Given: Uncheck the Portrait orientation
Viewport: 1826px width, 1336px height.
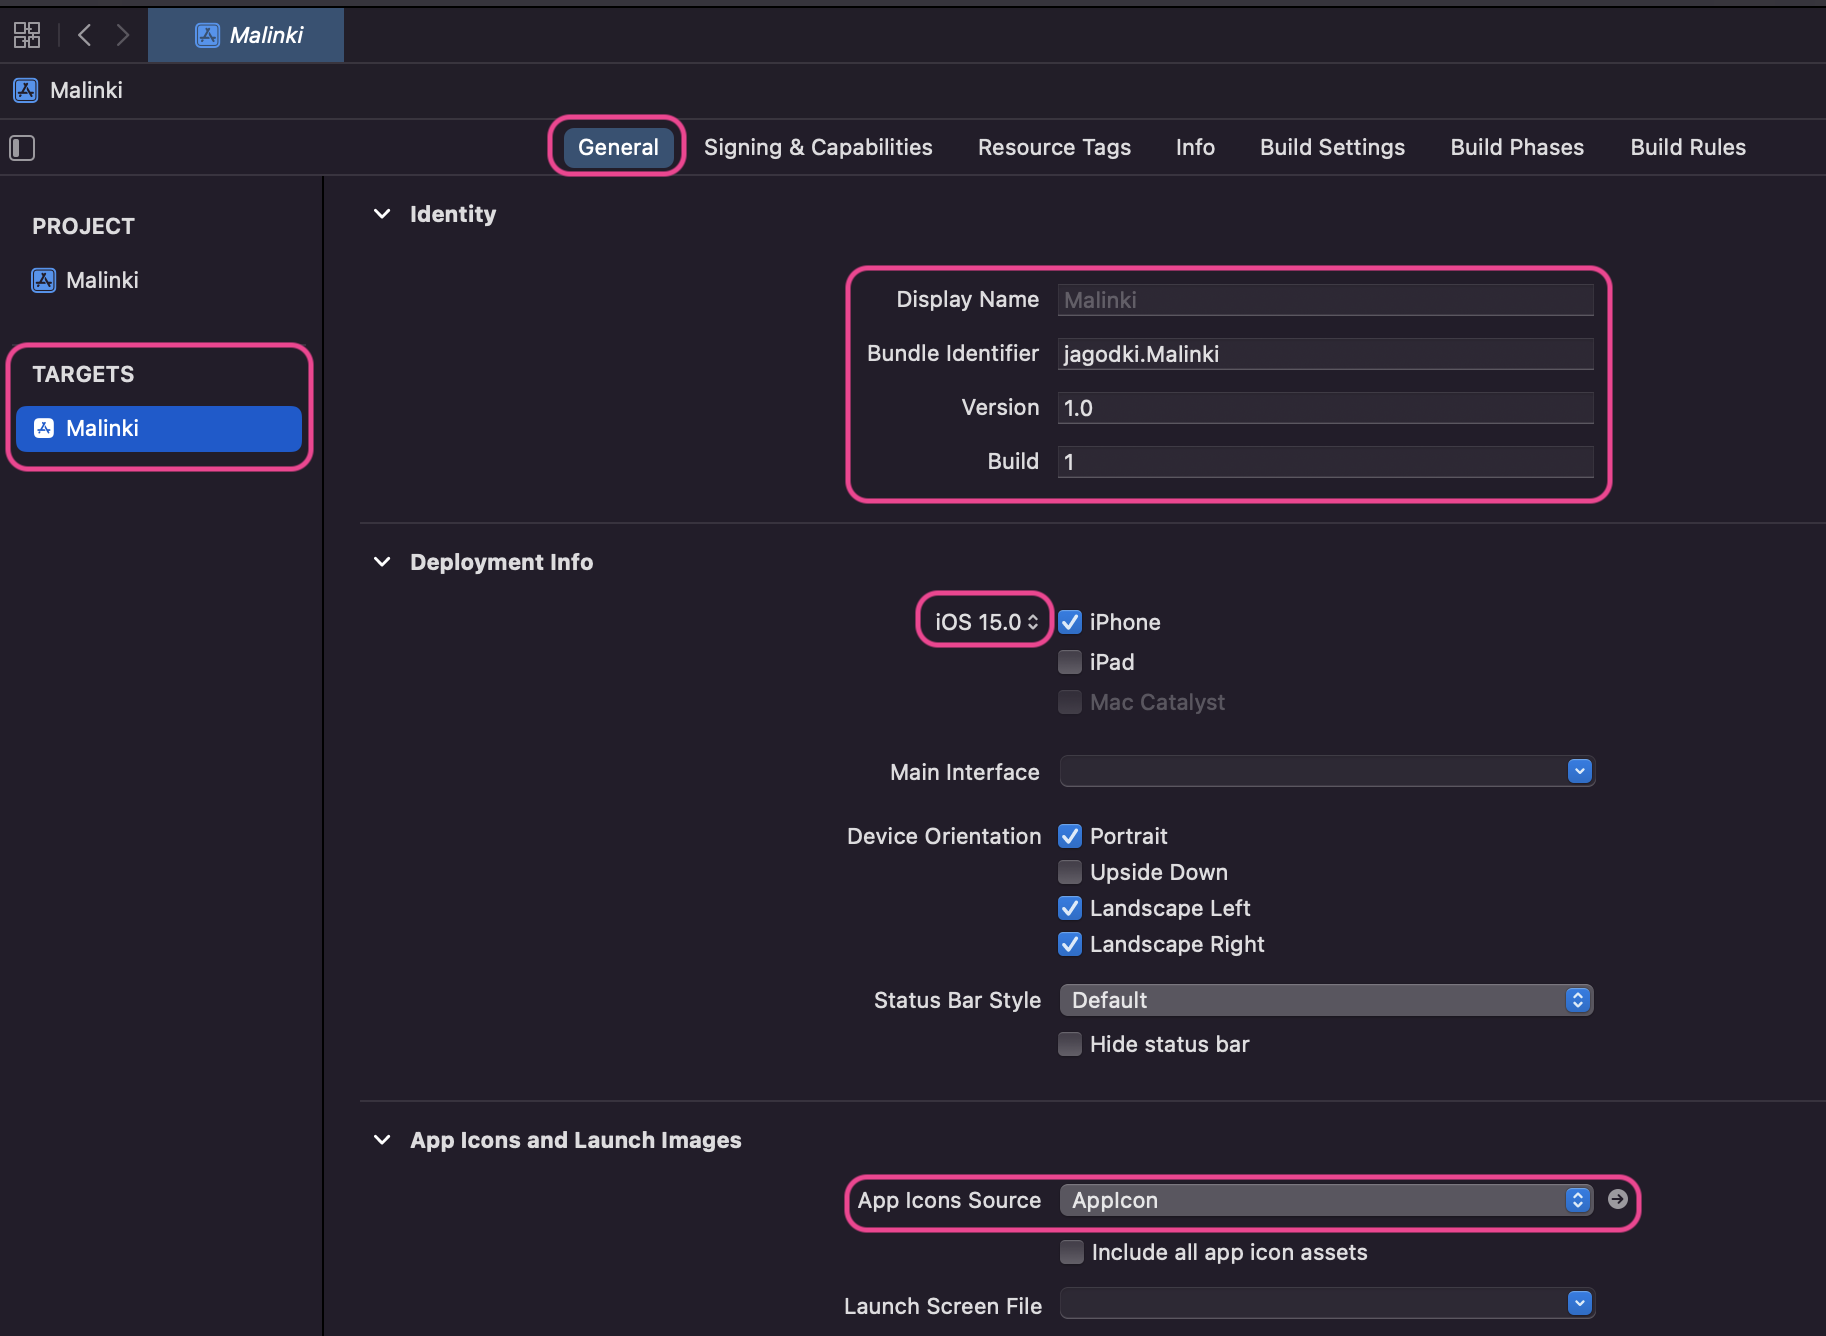Looking at the screenshot, I should point(1070,836).
